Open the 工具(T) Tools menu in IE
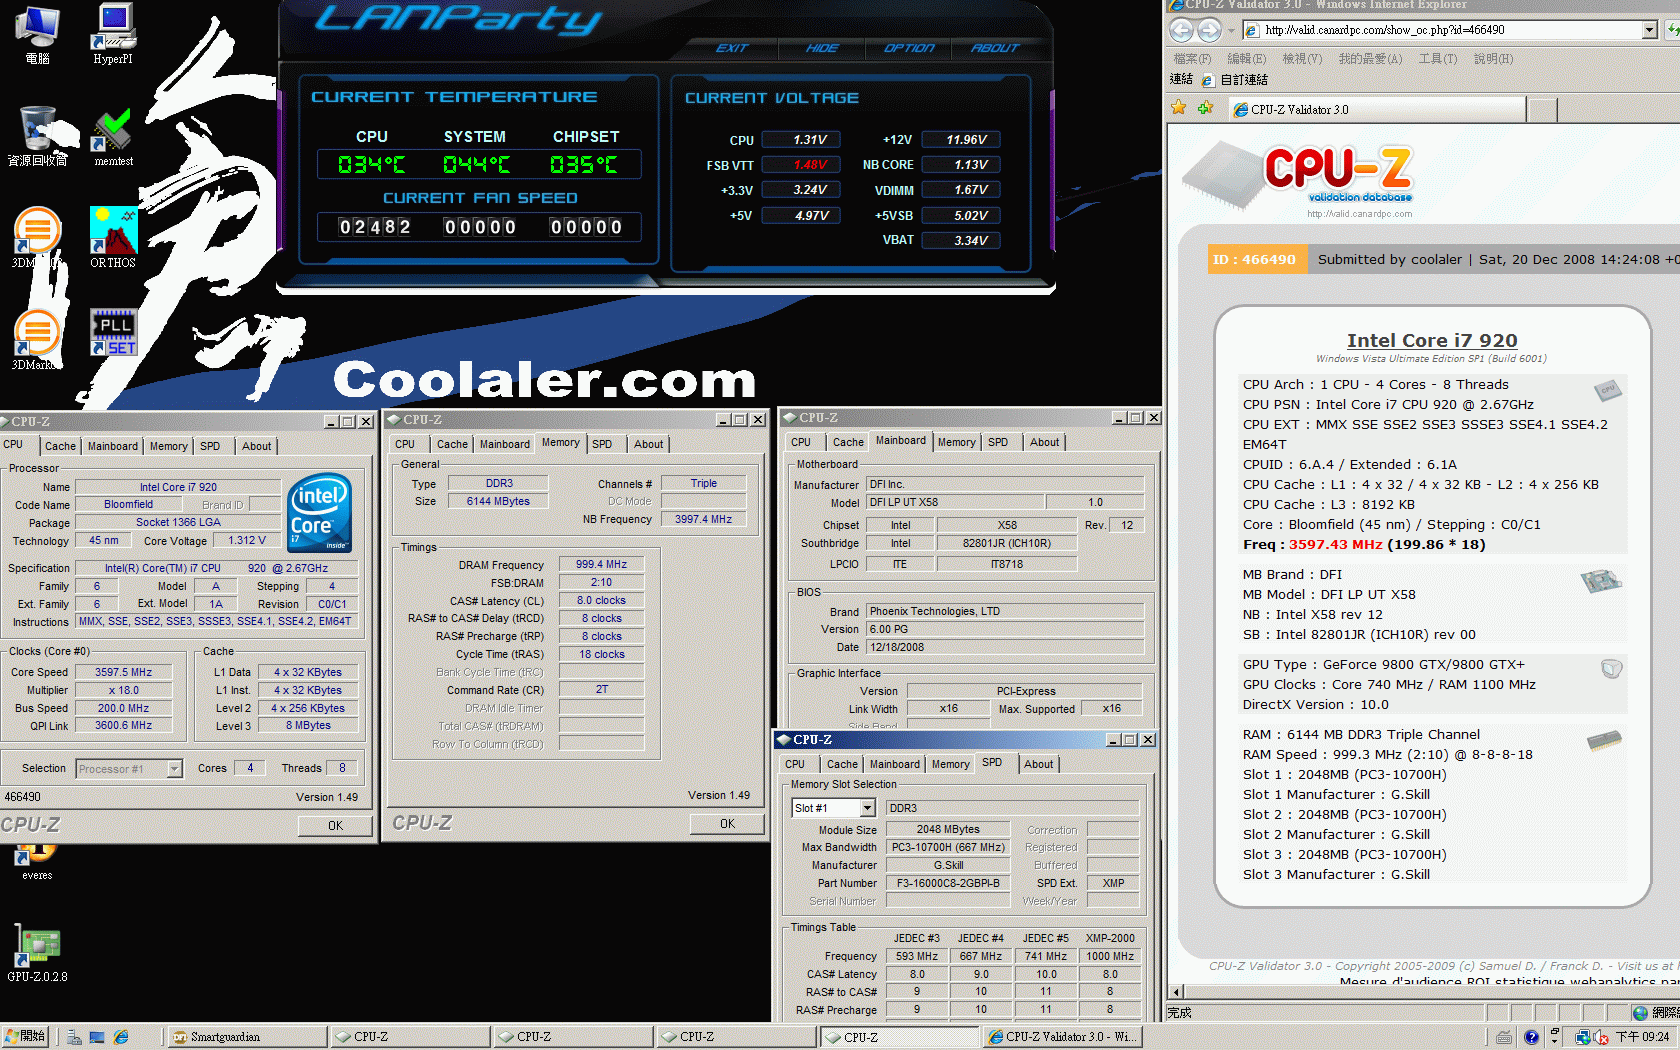1680x1050 pixels. pos(1438,59)
